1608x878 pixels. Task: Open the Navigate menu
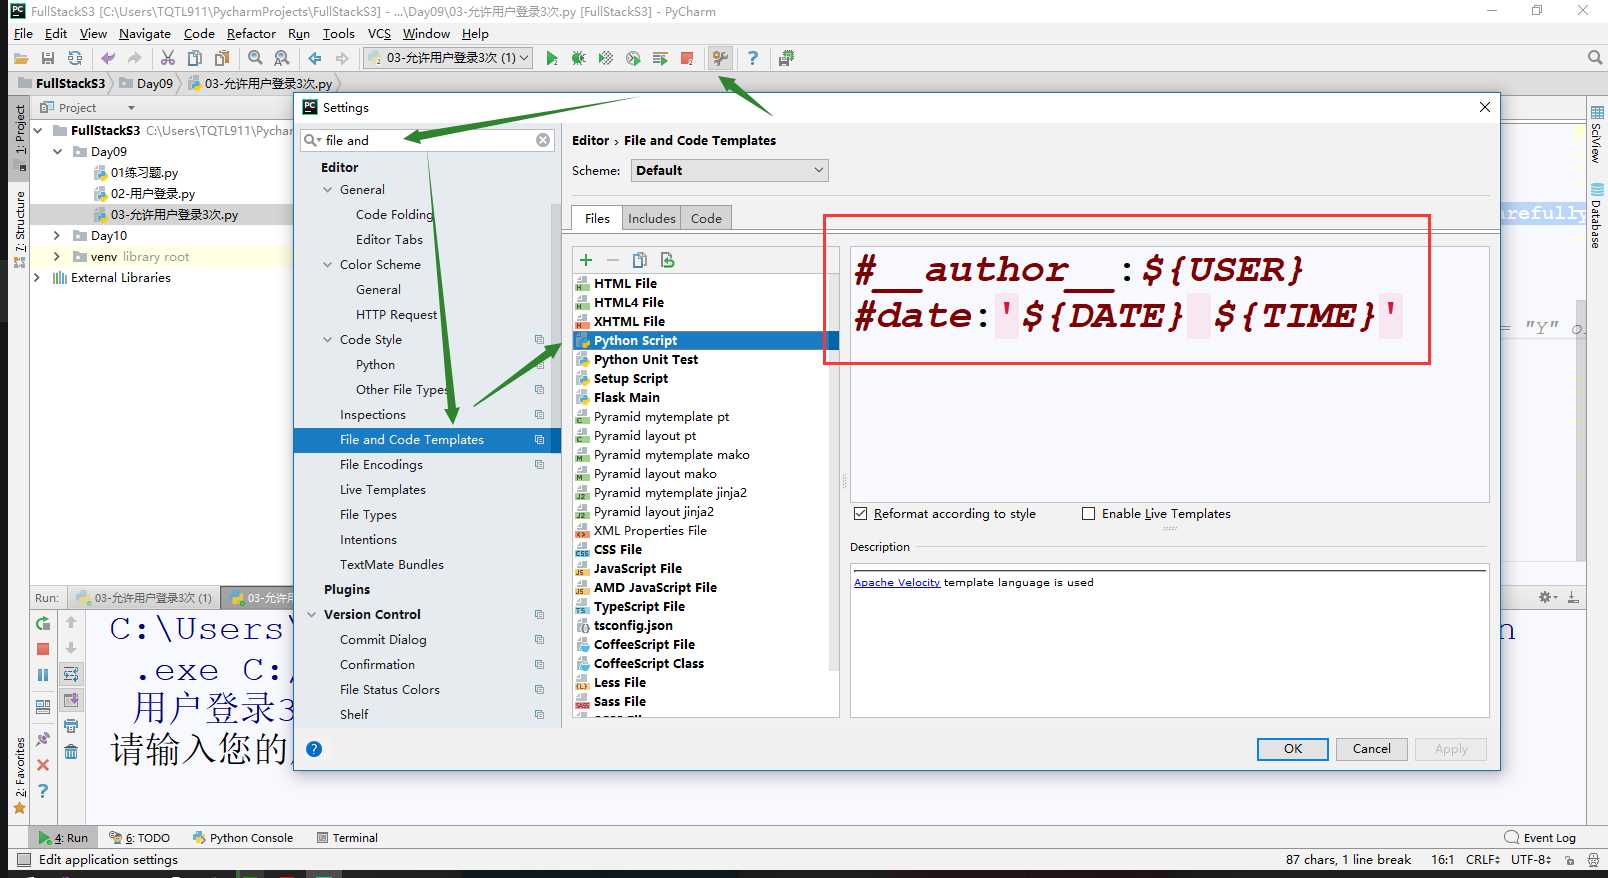coord(145,33)
